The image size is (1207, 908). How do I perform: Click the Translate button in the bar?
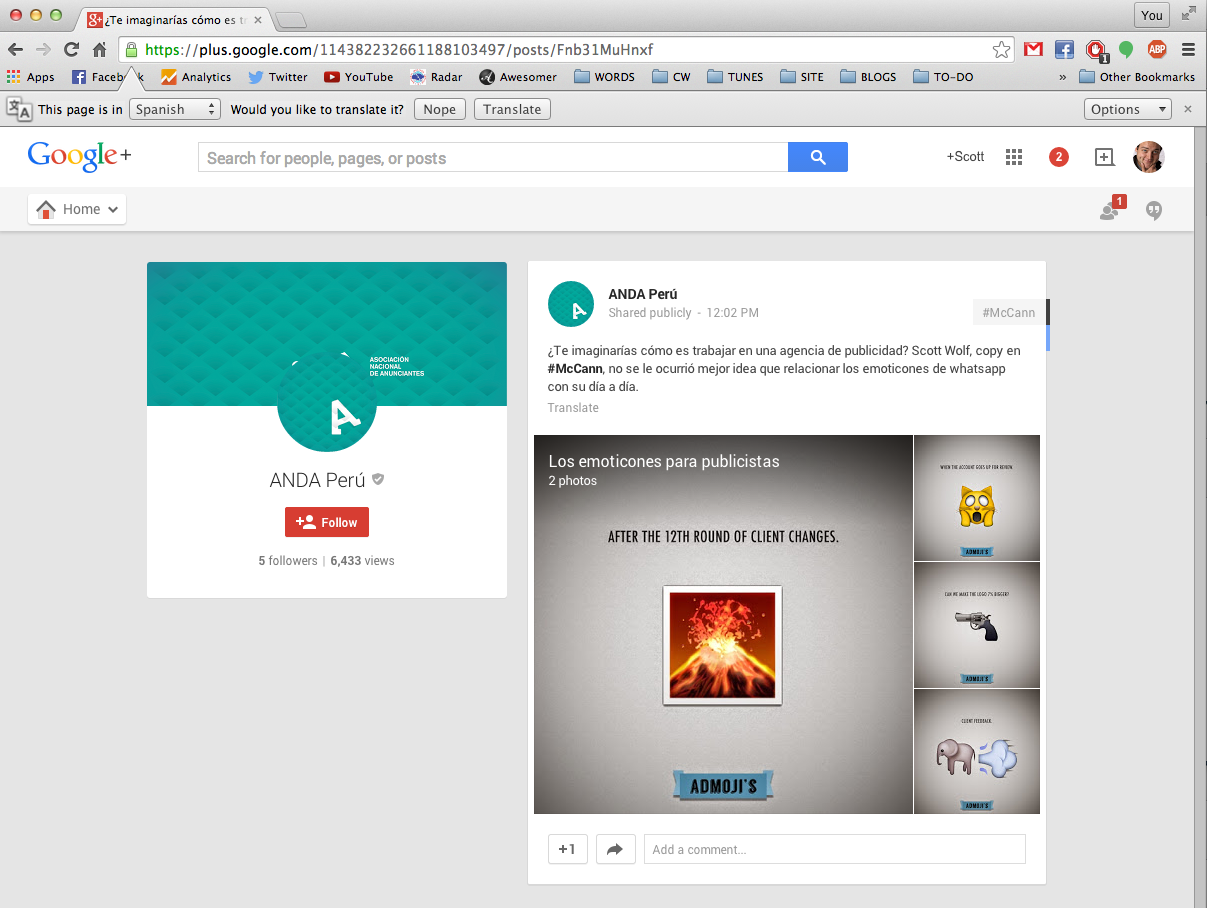512,109
